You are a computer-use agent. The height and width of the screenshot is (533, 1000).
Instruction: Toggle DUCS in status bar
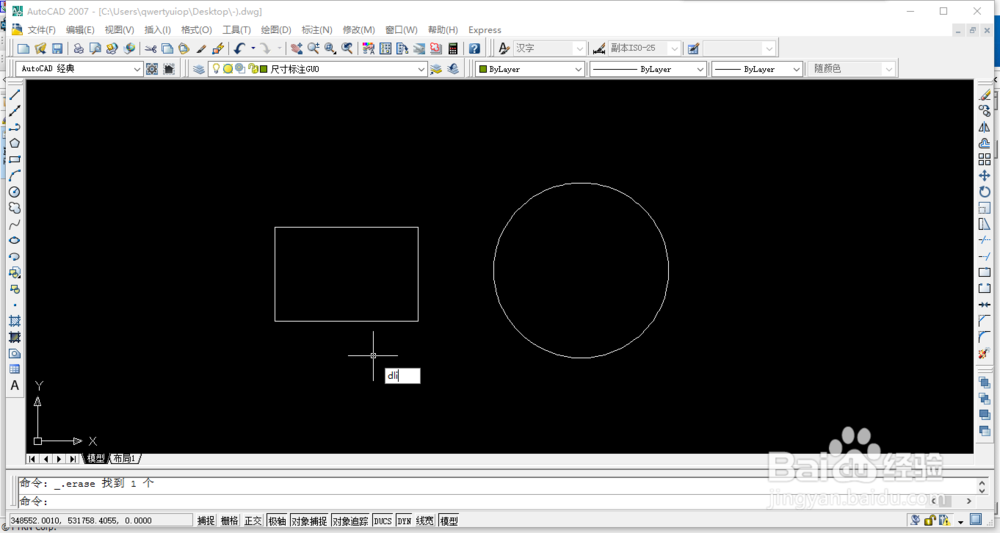(x=383, y=521)
